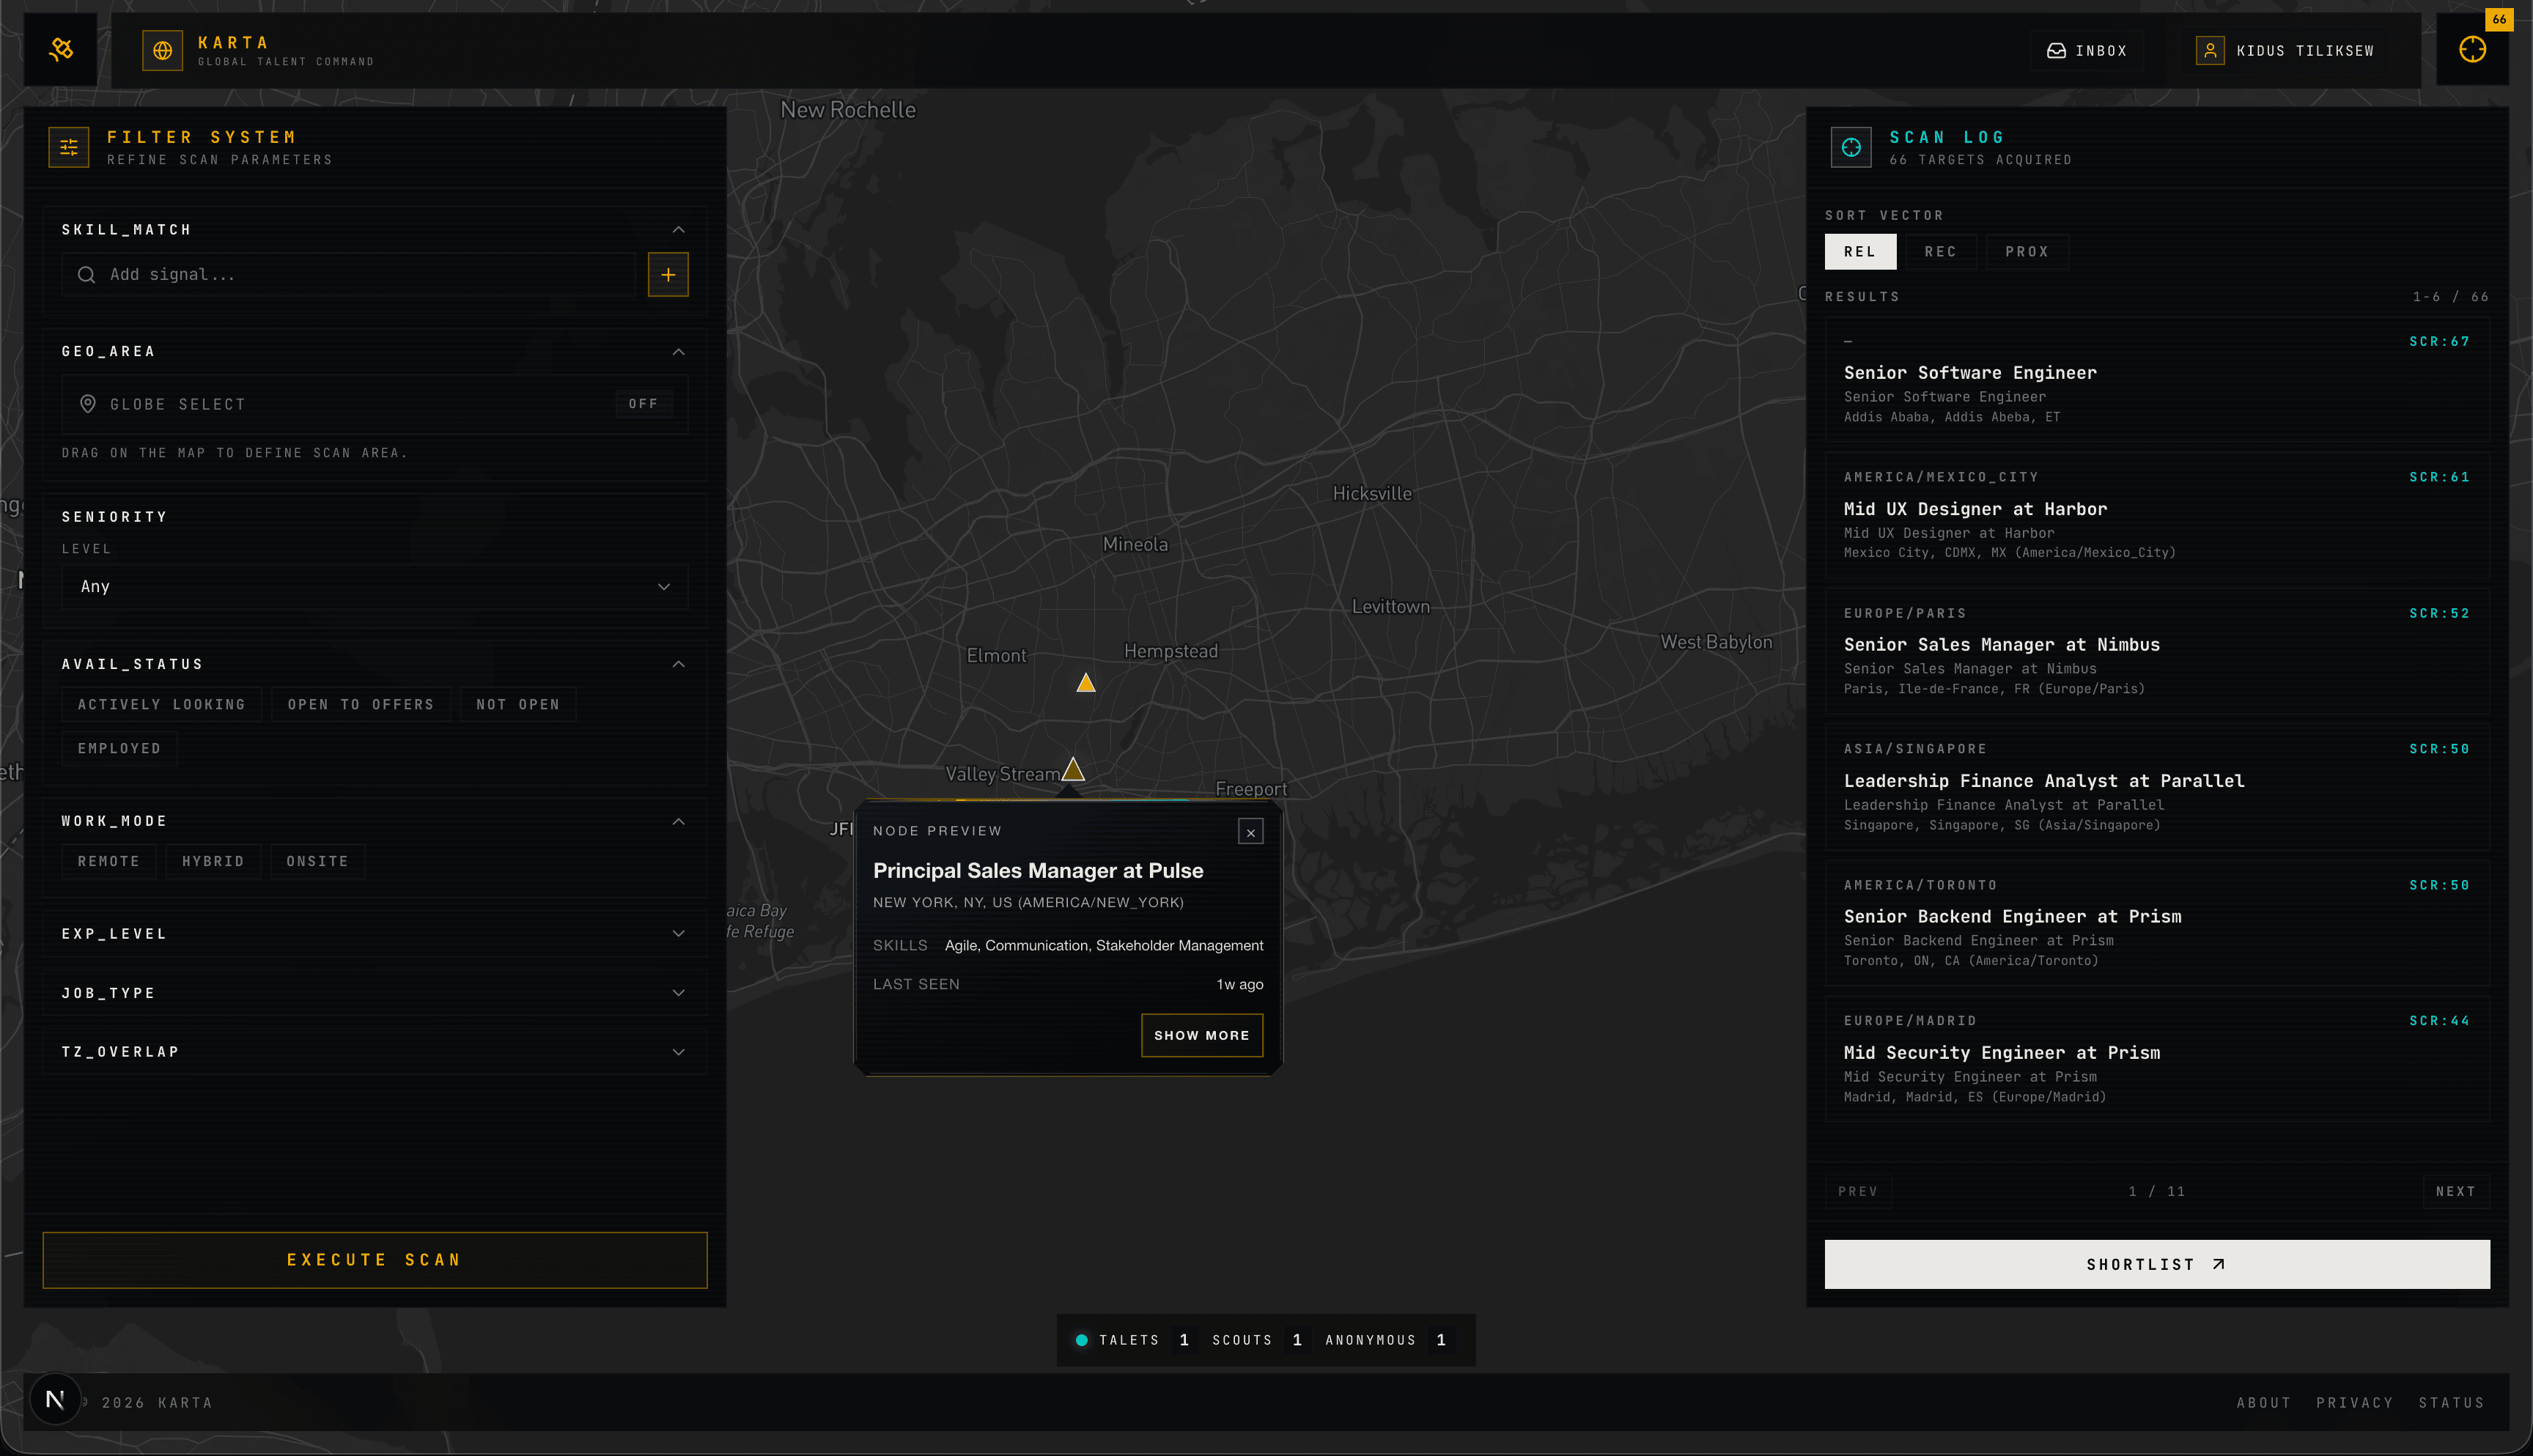The height and width of the screenshot is (1456, 2533).
Task: Select the plus icon to add a skill signal
Action: [x=667, y=274]
